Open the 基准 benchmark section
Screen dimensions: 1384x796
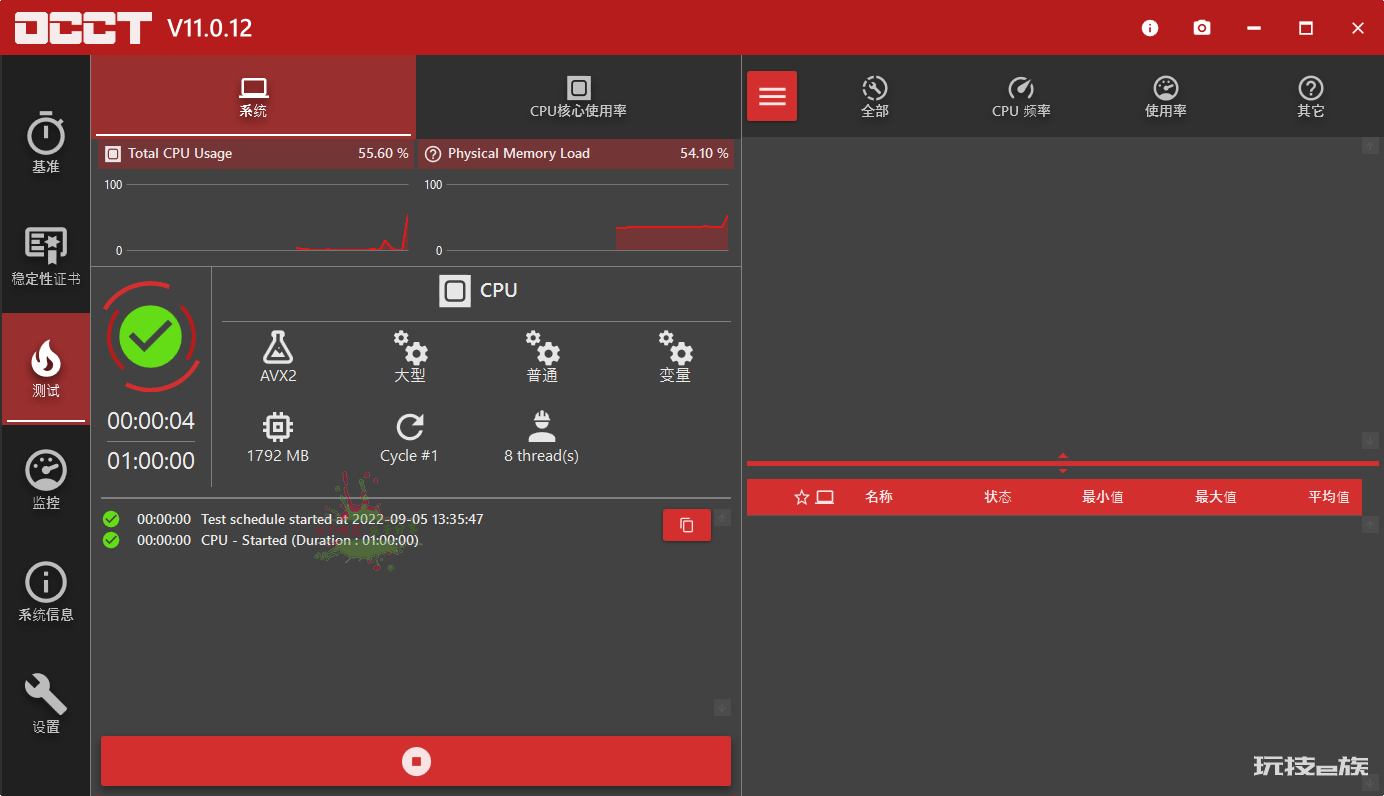[x=45, y=142]
